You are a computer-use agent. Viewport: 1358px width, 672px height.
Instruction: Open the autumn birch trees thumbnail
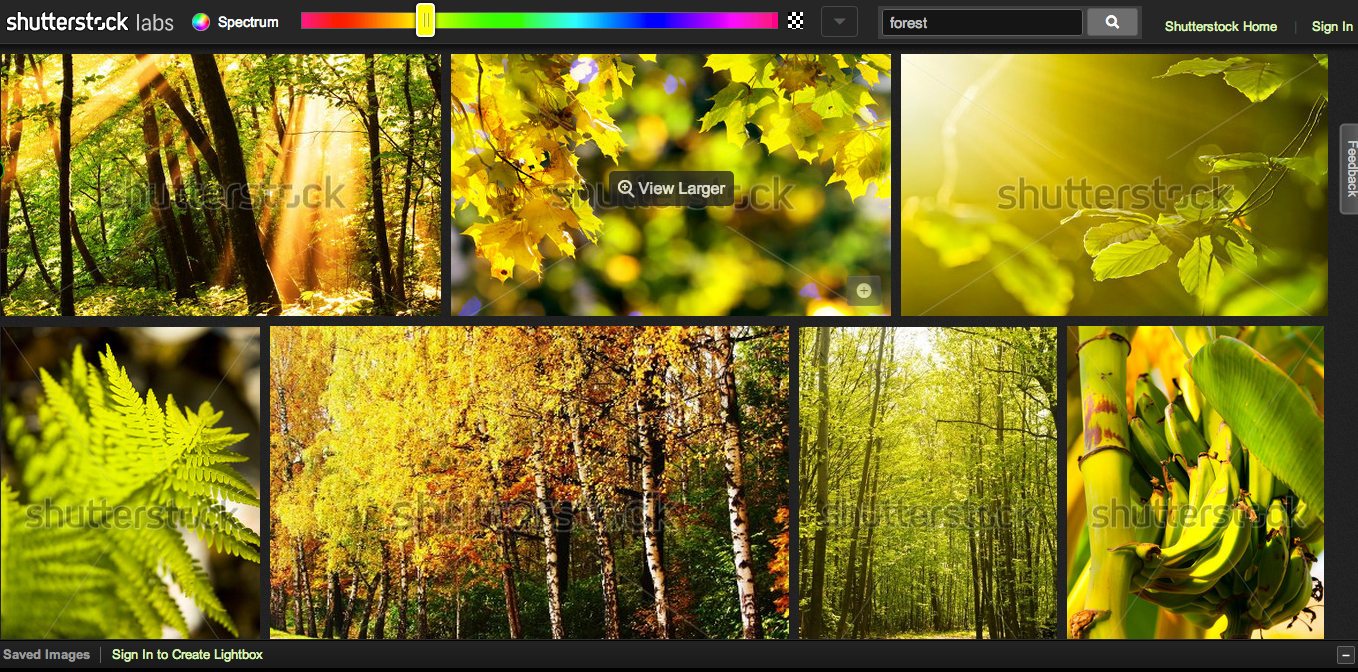pyautogui.click(x=529, y=482)
